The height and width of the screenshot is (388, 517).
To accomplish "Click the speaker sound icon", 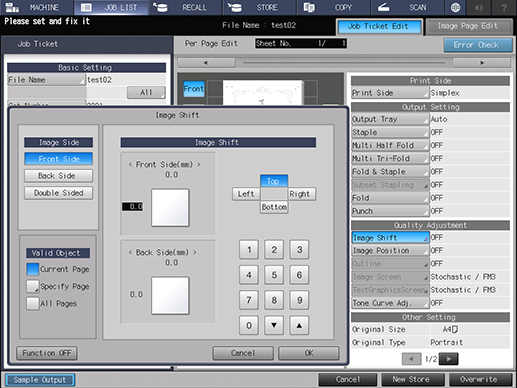I will pos(479,7).
